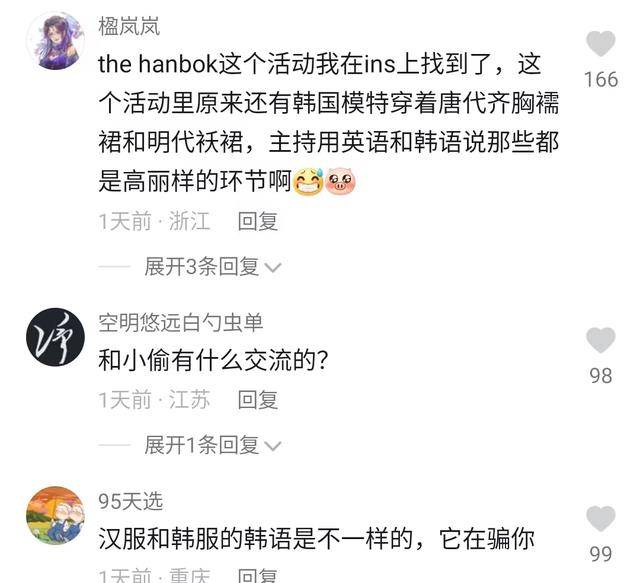Click the 98 like count
640x583 pixels.
pos(600,376)
